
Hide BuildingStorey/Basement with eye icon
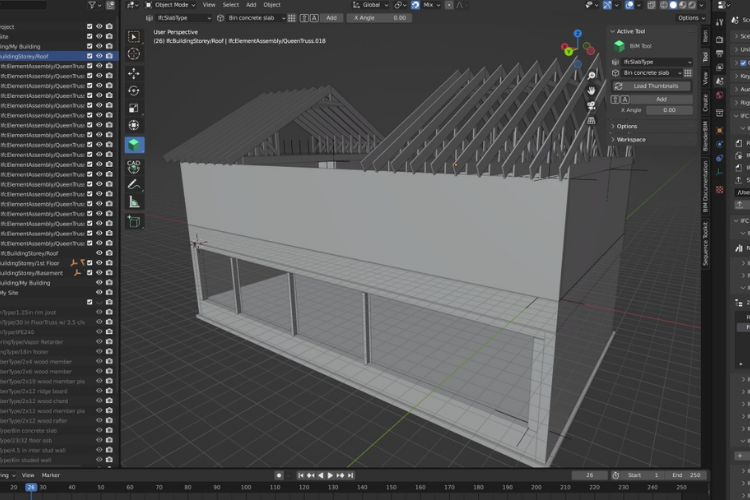pyautogui.click(x=99, y=273)
